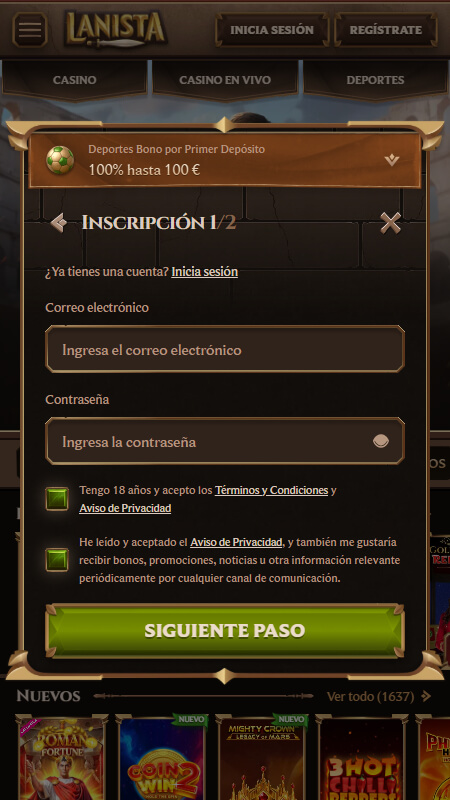The width and height of the screenshot is (450, 800).
Task: Toggle the 18 años terms checkbox
Action: coord(57,499)
